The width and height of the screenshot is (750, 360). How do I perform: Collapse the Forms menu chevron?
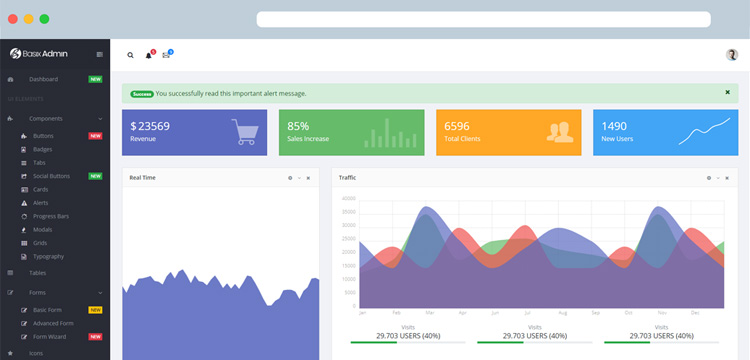[100, 293]
